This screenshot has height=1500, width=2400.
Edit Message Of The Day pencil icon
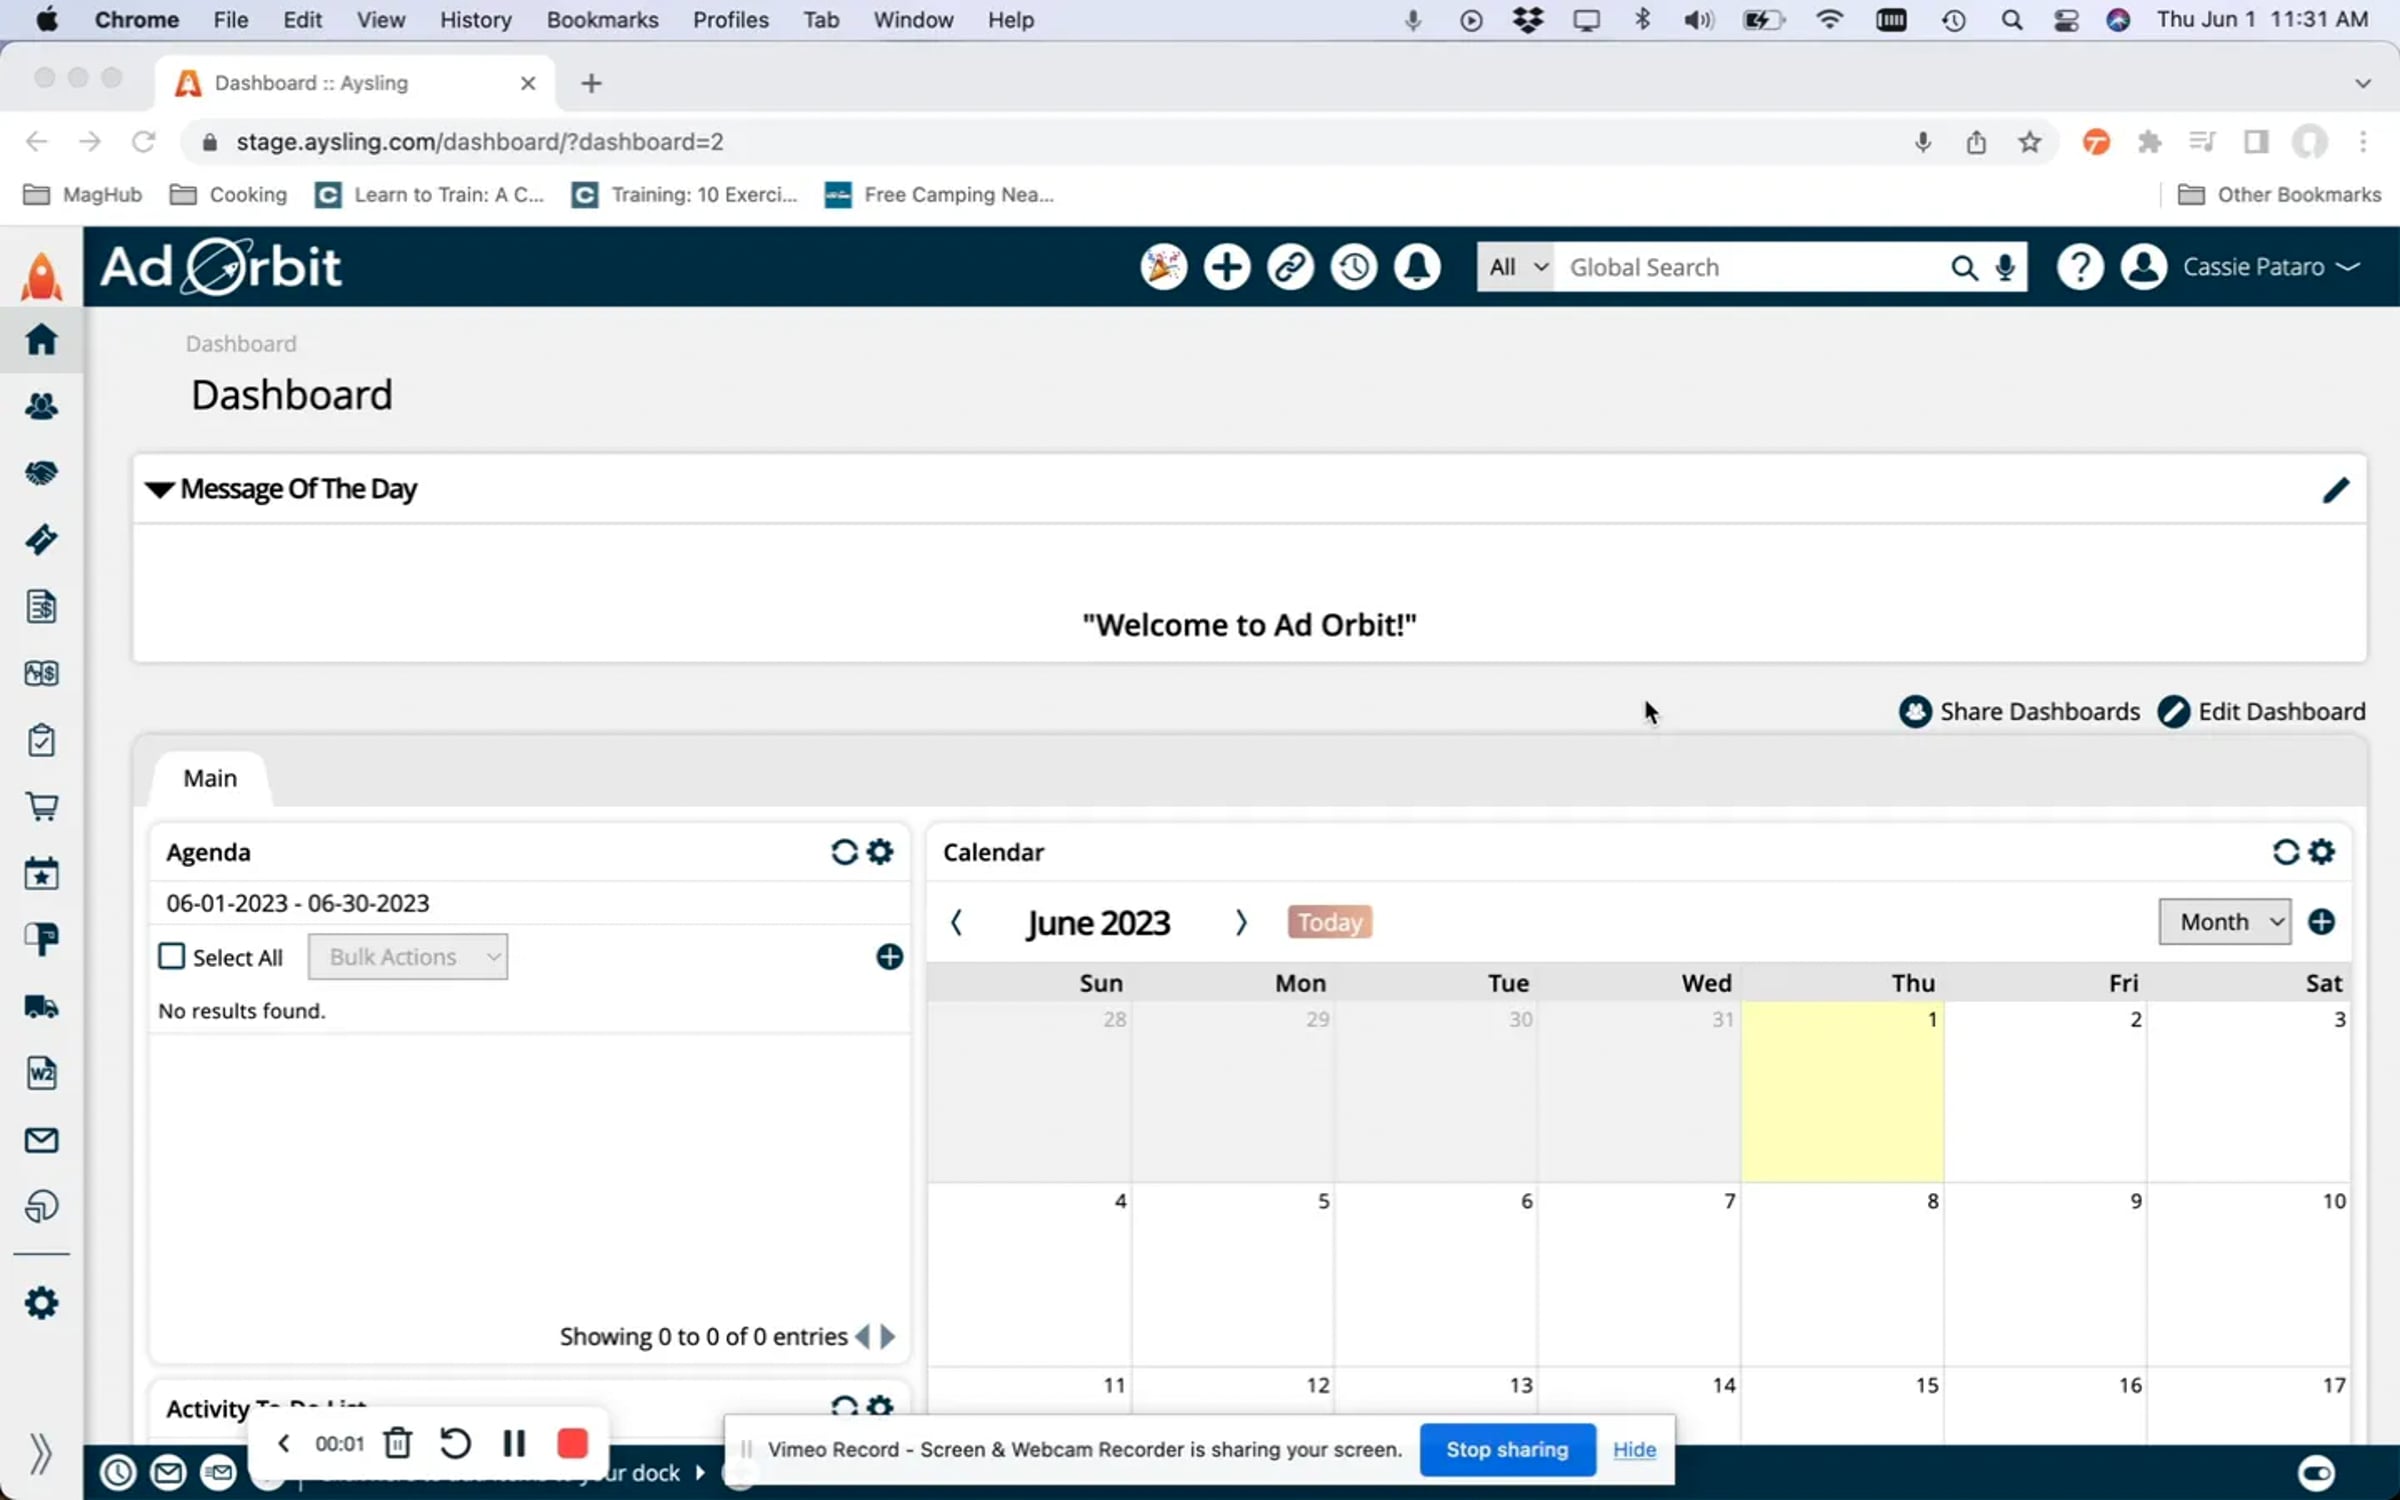pyautogui.click(x=2335, y=490)
